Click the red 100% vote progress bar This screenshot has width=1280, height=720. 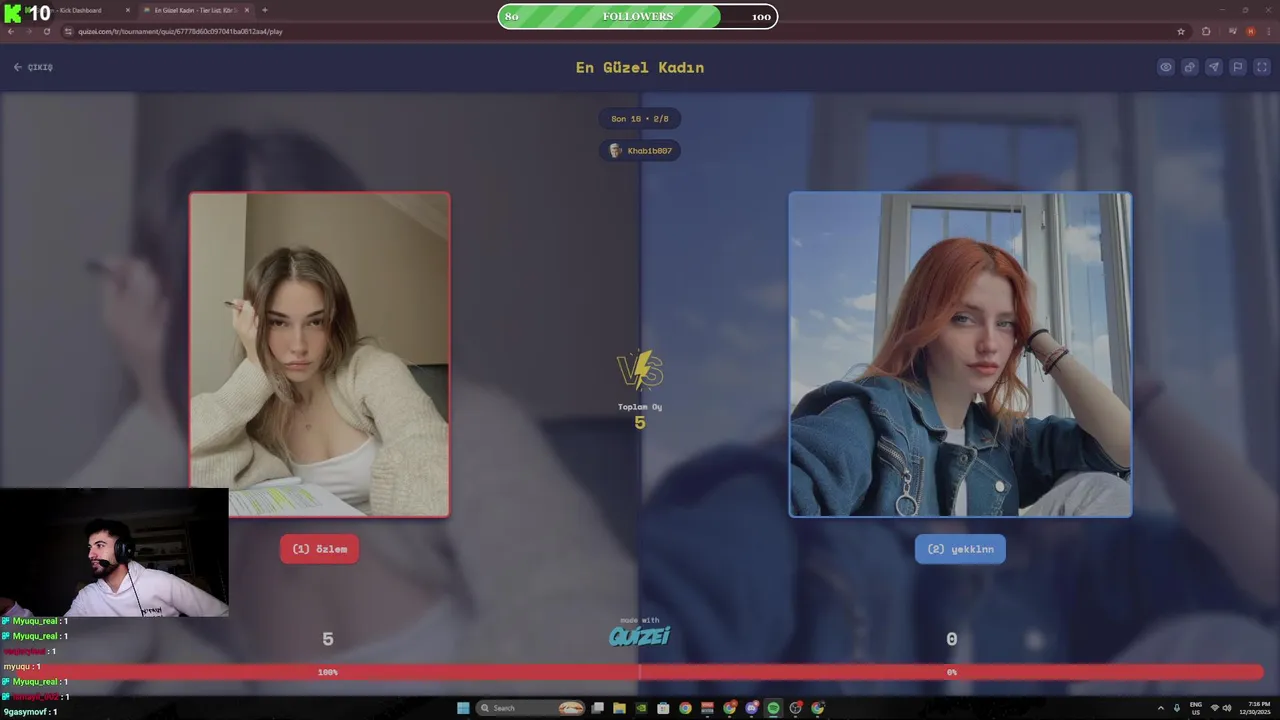click(x=328, y=672)
